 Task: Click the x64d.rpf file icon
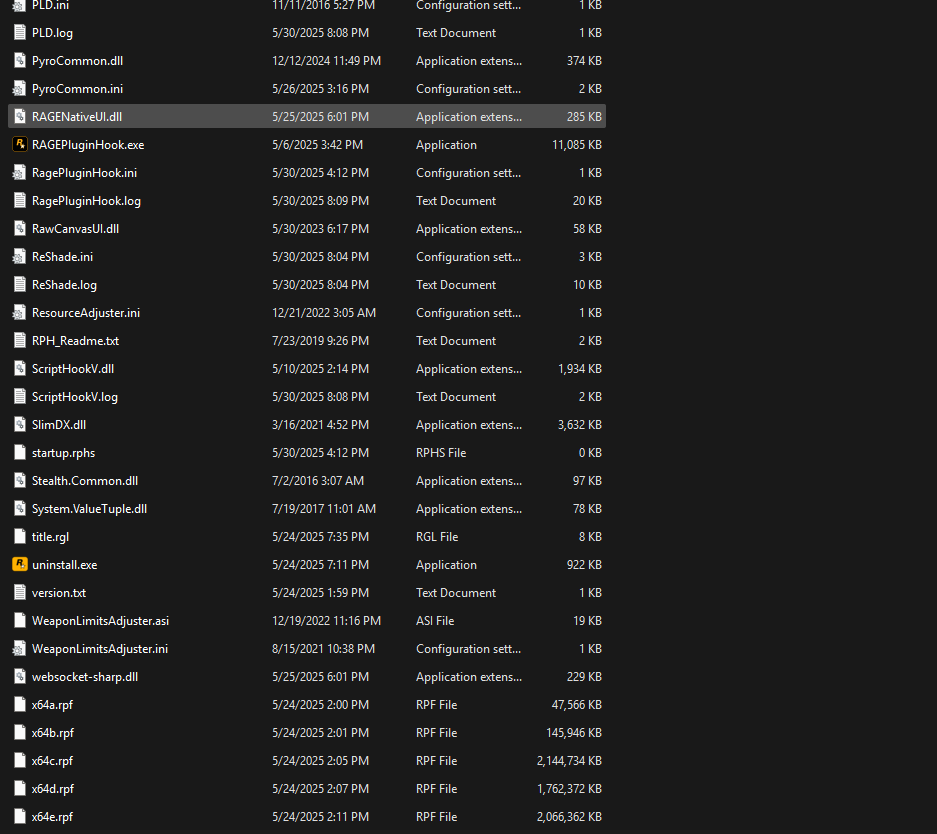coord(20,789)
